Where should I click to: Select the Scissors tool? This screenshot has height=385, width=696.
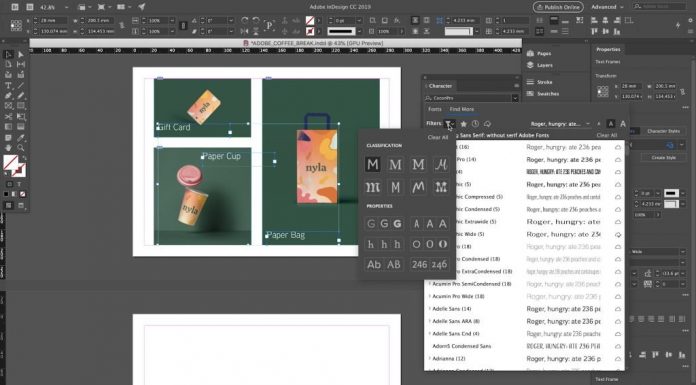click(8, 116)
